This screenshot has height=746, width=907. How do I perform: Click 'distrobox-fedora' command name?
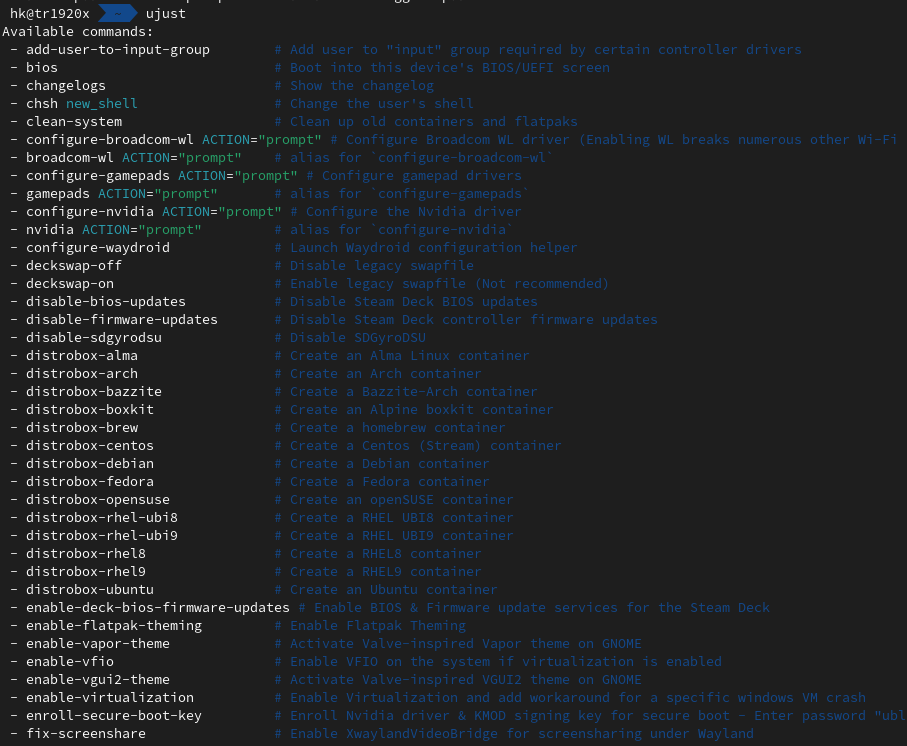pos(90,481)
